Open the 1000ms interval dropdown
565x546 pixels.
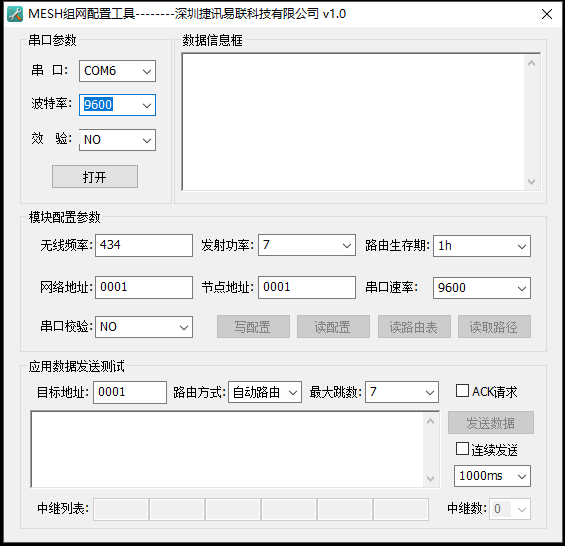pyautogui.click(x=492, y=476)
